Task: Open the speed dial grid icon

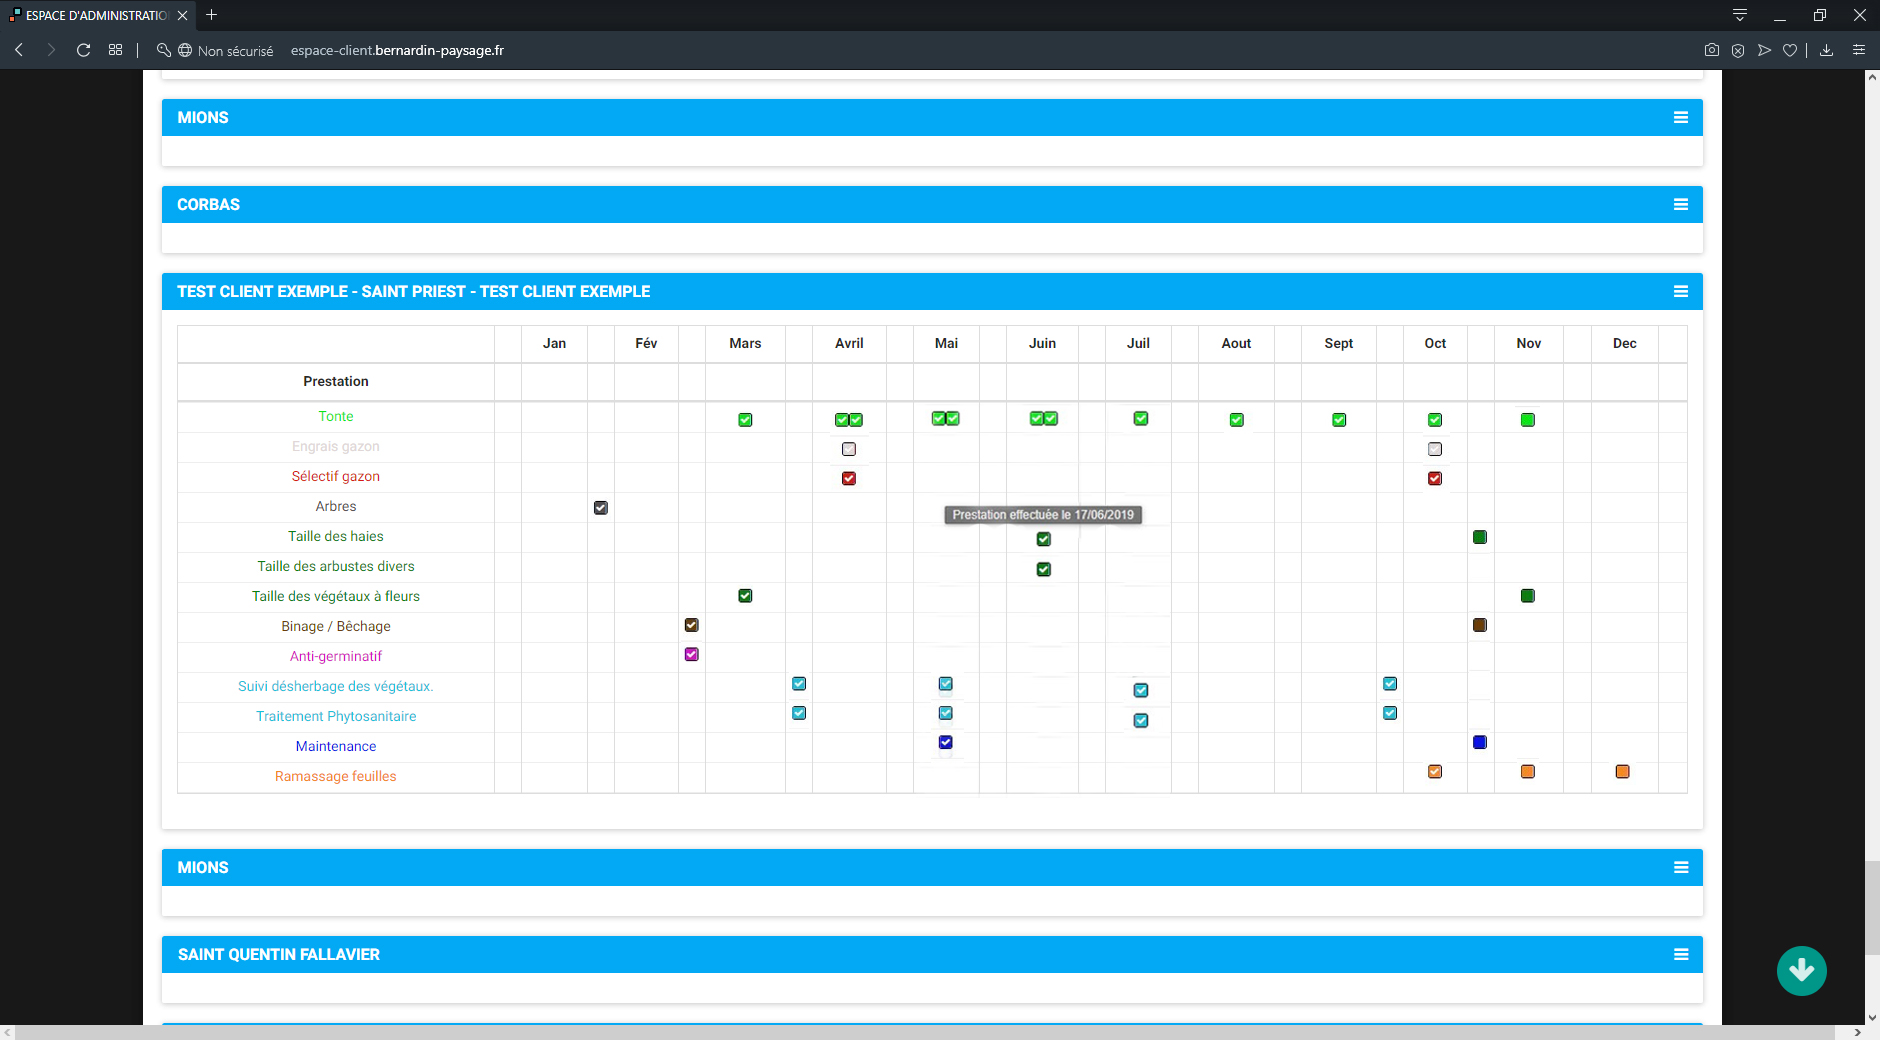Action: tap(116, 50)
